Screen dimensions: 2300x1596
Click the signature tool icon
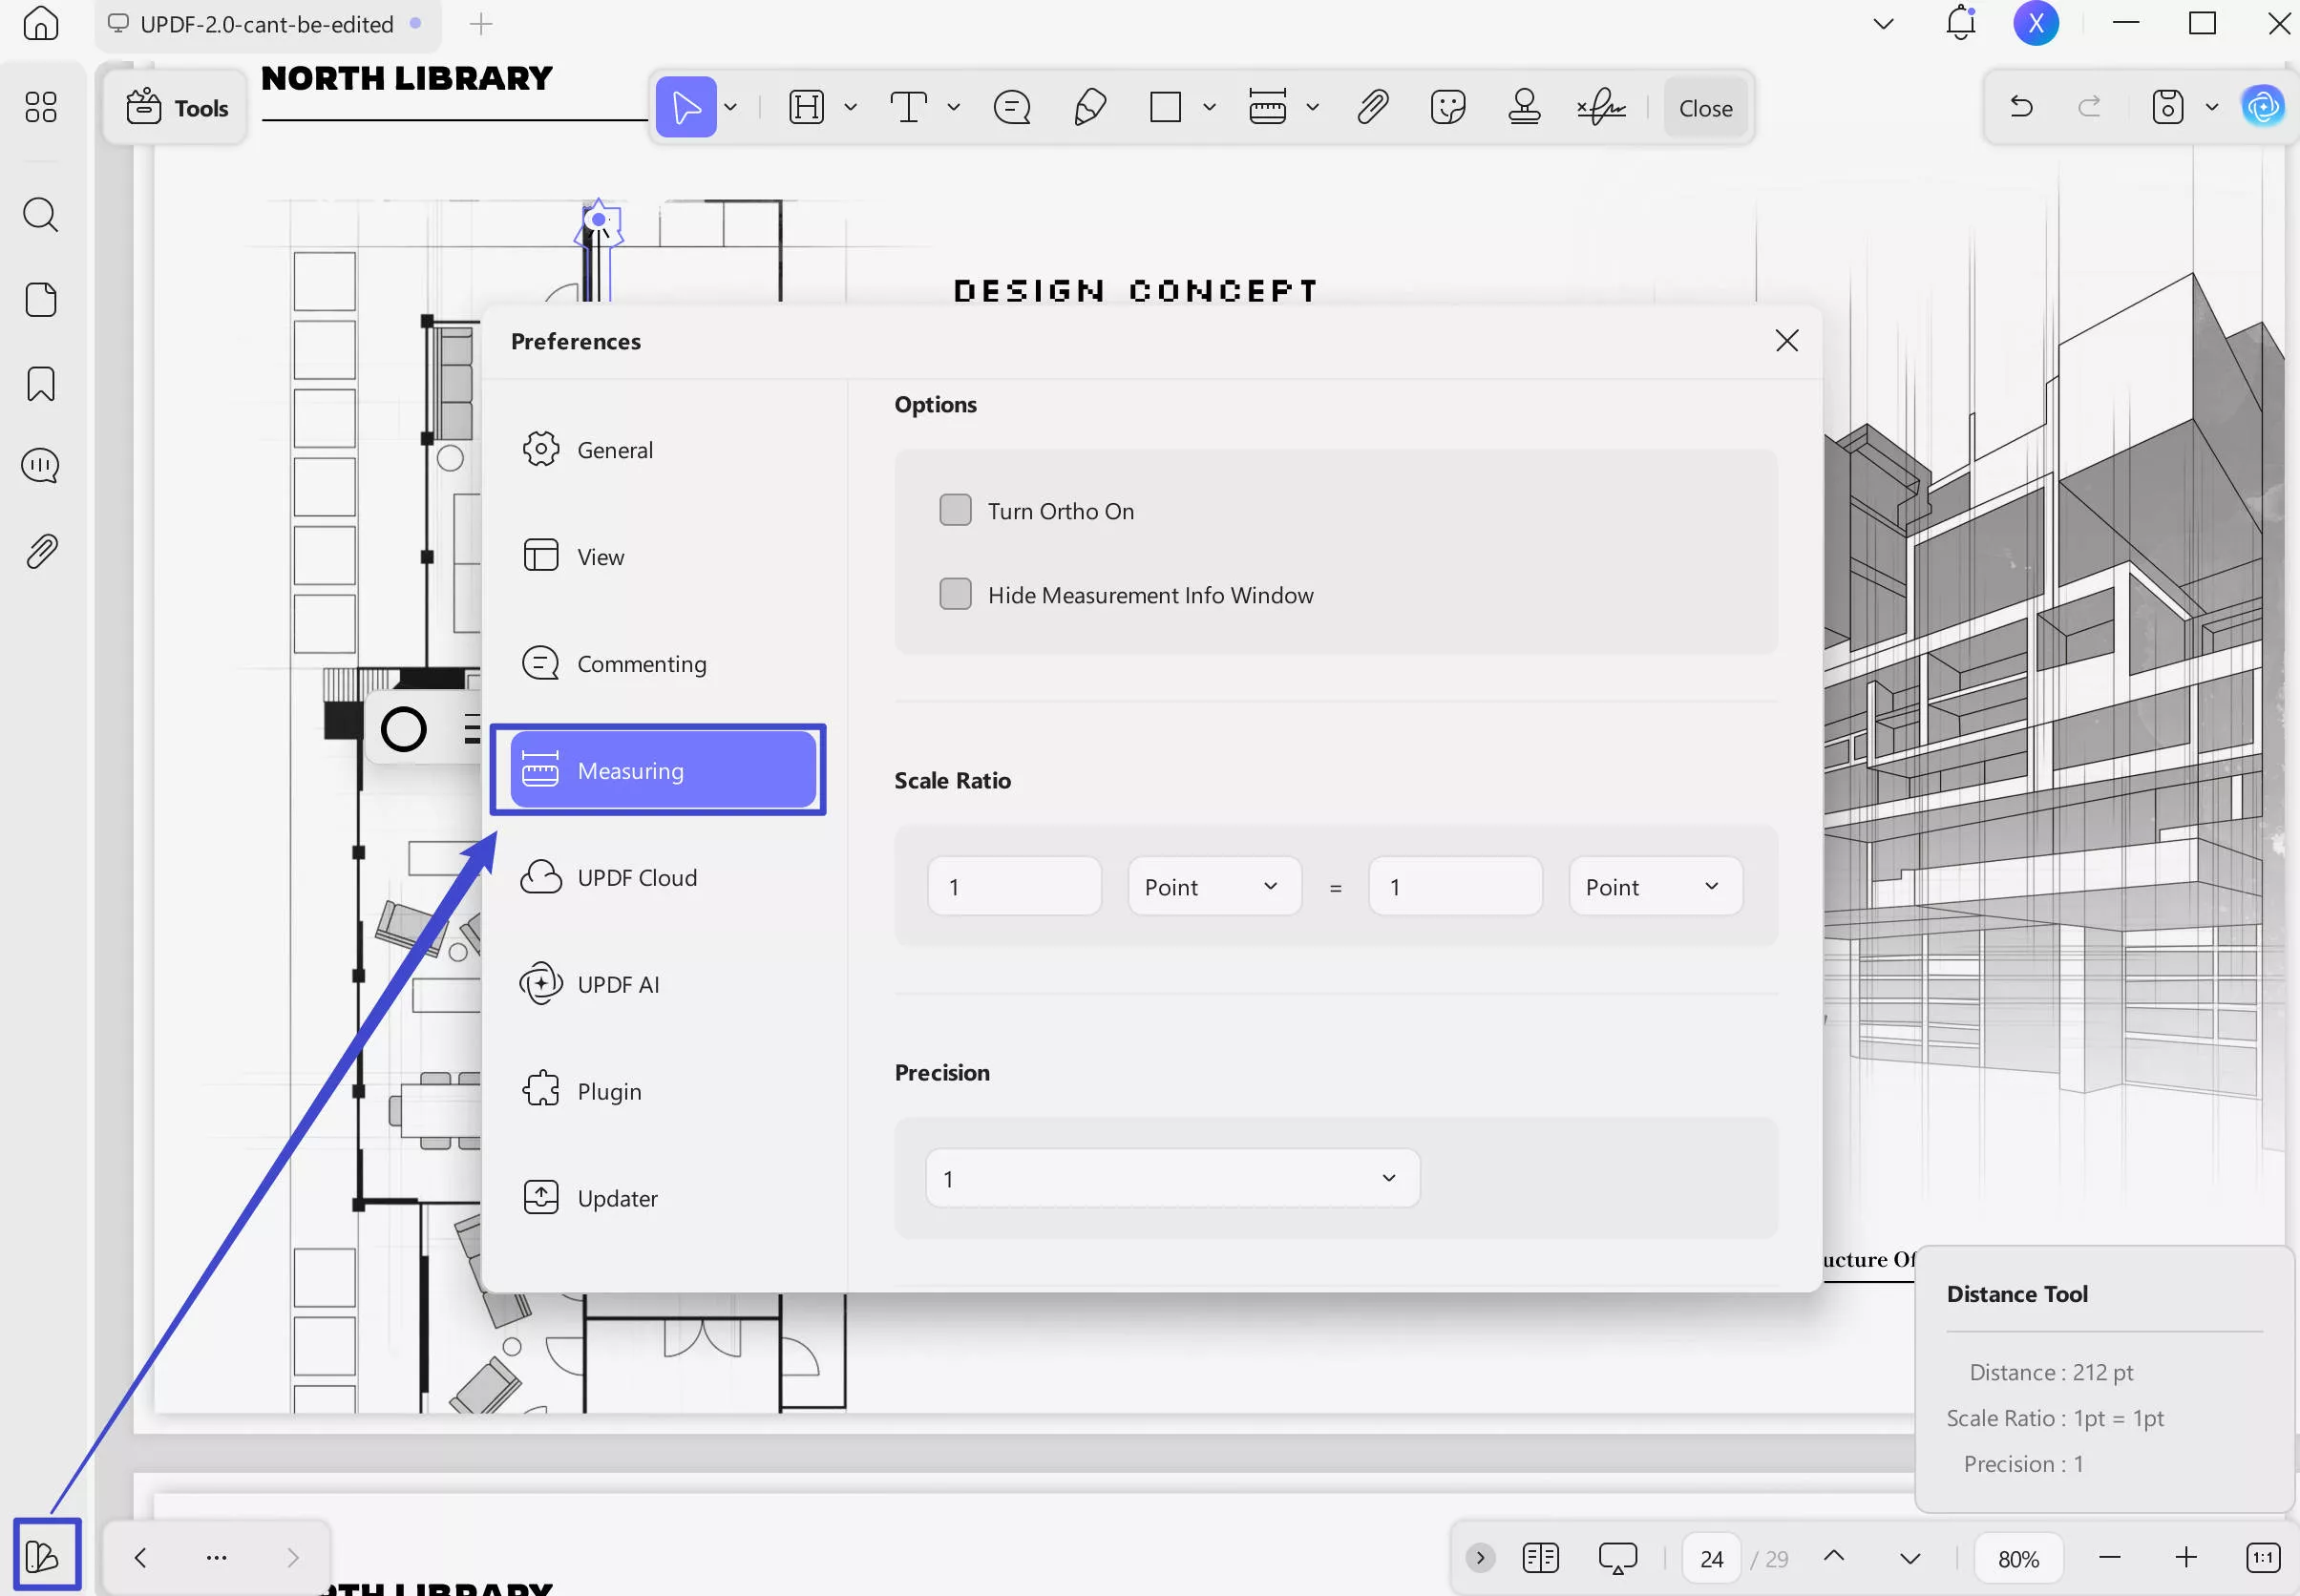(1600, 107)
